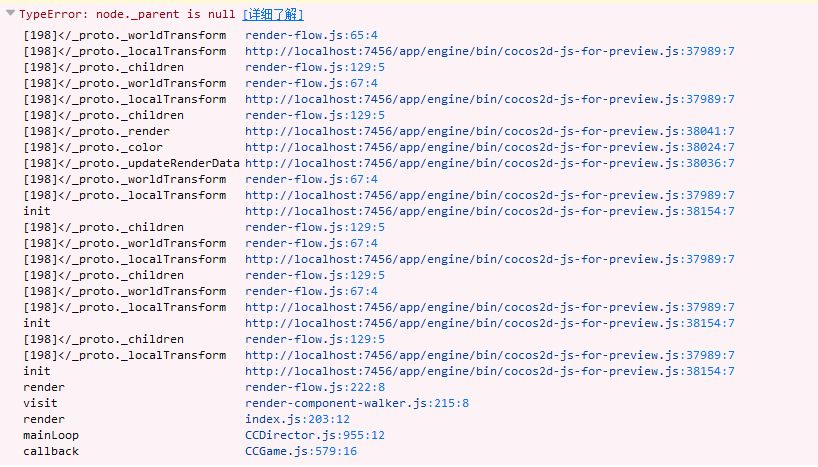Open the render-flow.js:222:8 source link
This screenshot has width=818, height=467.
click(315, 387)
